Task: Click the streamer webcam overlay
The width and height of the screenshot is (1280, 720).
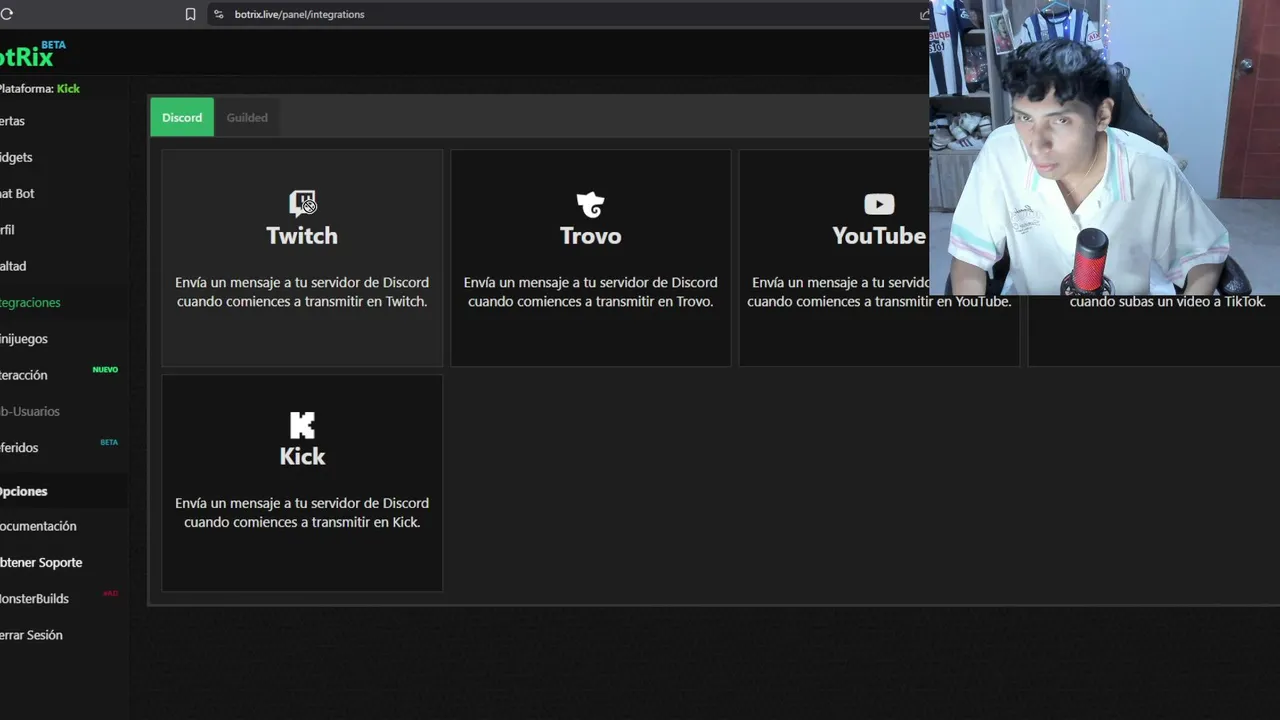Action: 1104,147
